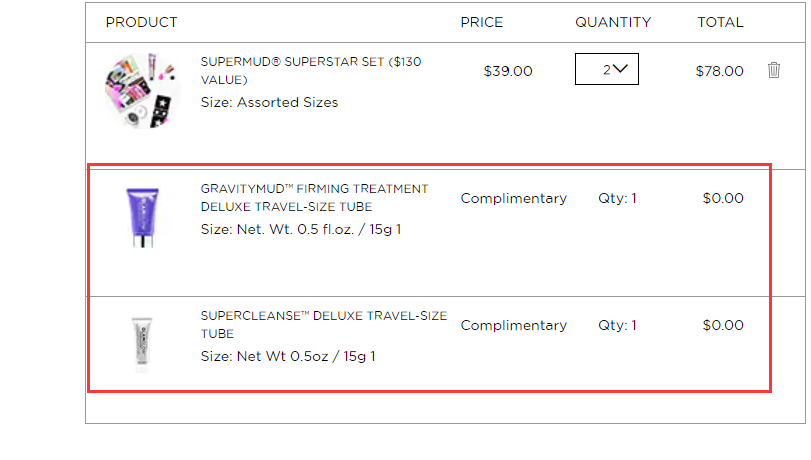Click the SuperMud Superstar Set product thumbnail
This screenshot has width=811, height=460.
(142, 91)
